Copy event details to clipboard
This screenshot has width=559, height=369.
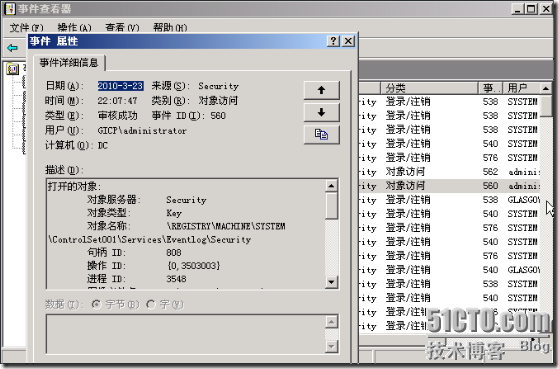click(321, 135)
